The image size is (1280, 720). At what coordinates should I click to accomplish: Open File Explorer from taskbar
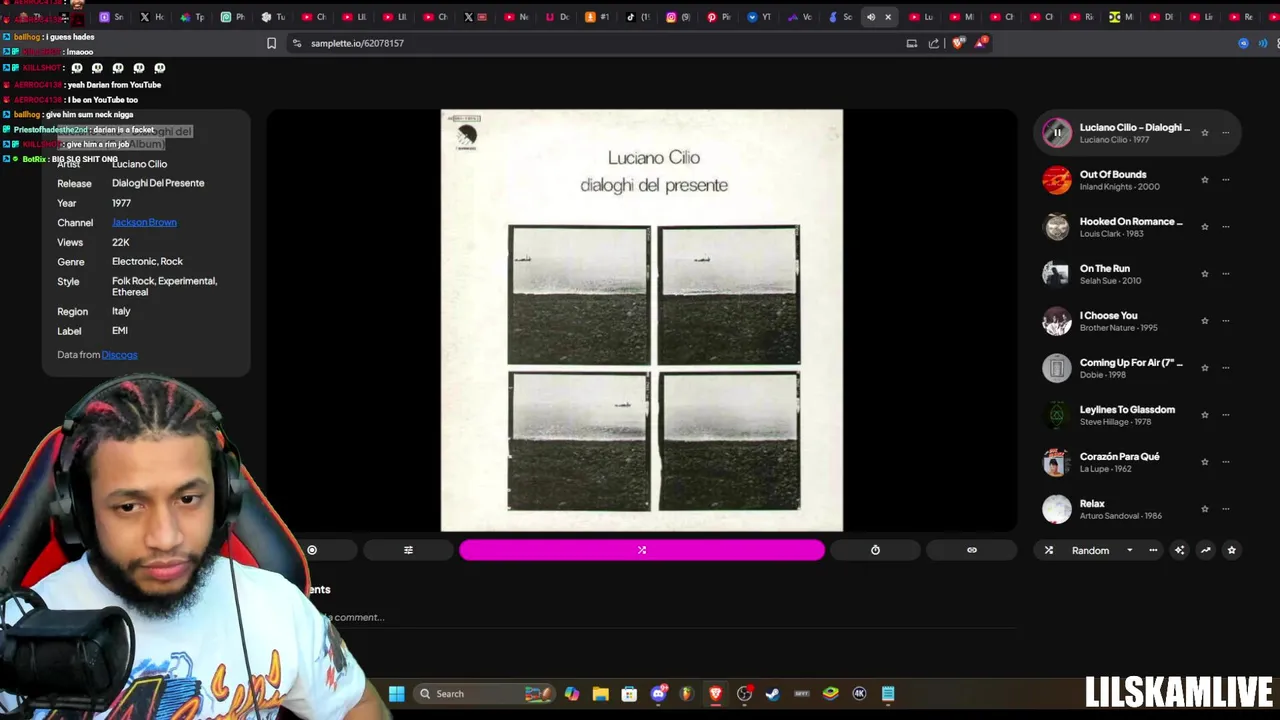[x=600, y=694]
